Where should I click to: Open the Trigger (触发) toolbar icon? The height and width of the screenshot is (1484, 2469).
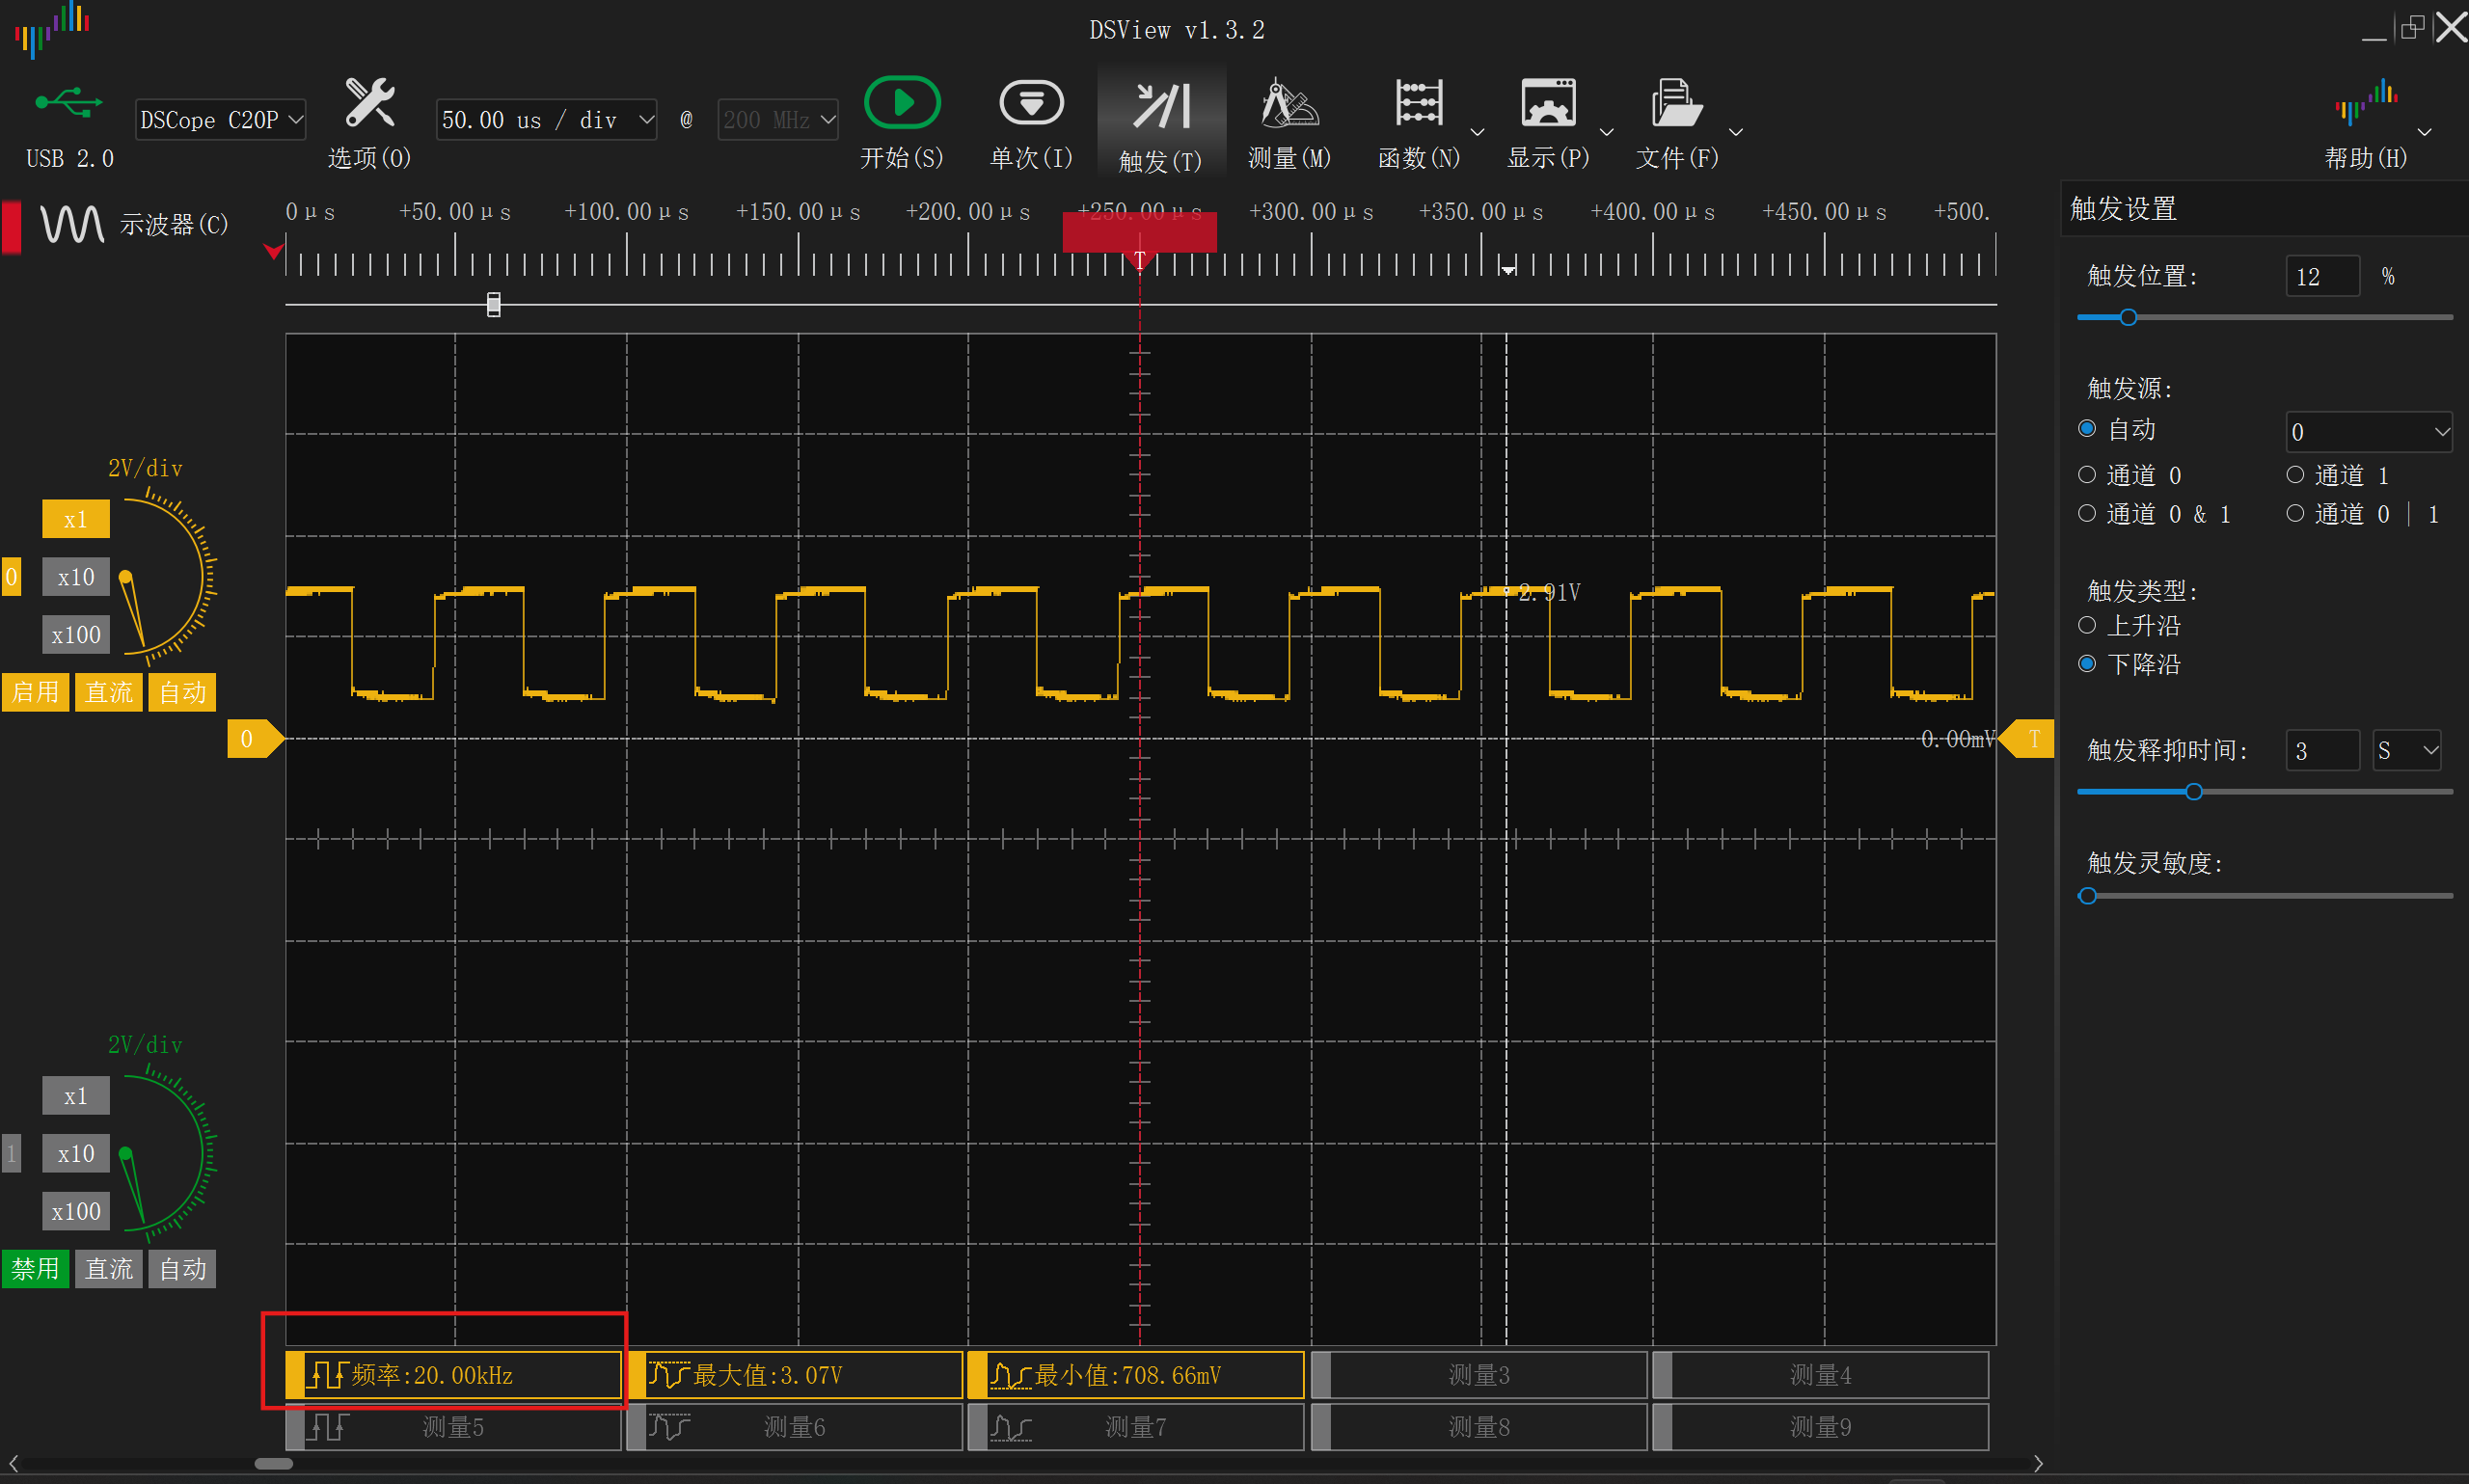pos(1160,107)
